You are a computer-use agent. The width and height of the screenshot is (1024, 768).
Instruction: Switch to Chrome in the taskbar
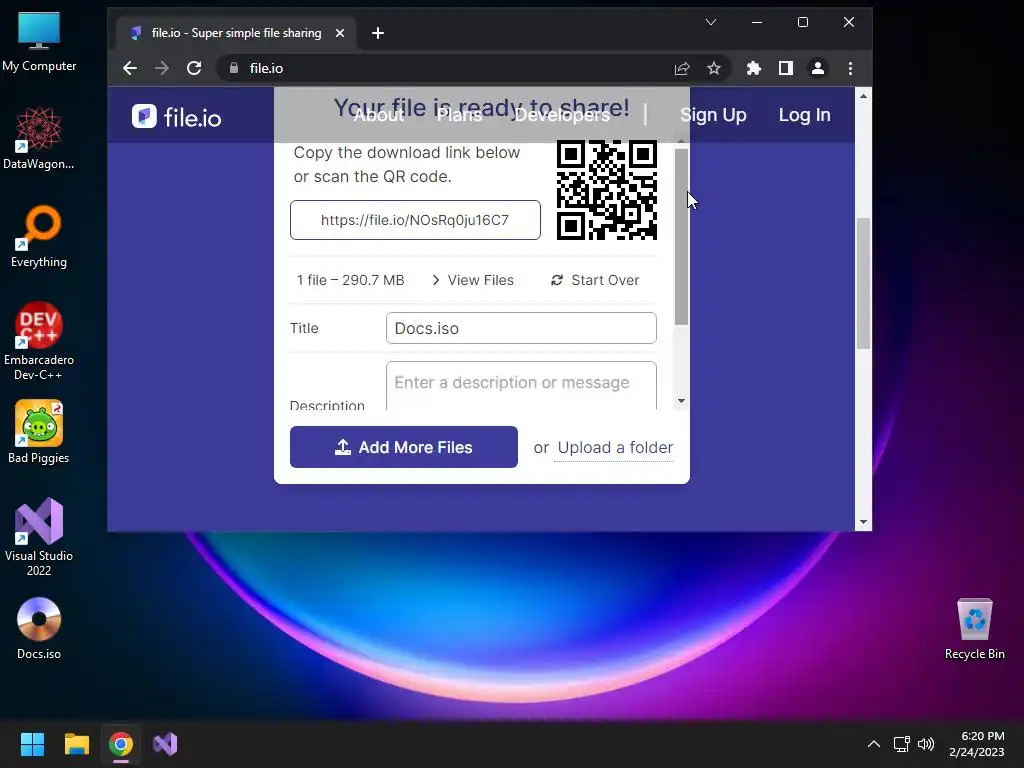point(121,744)
